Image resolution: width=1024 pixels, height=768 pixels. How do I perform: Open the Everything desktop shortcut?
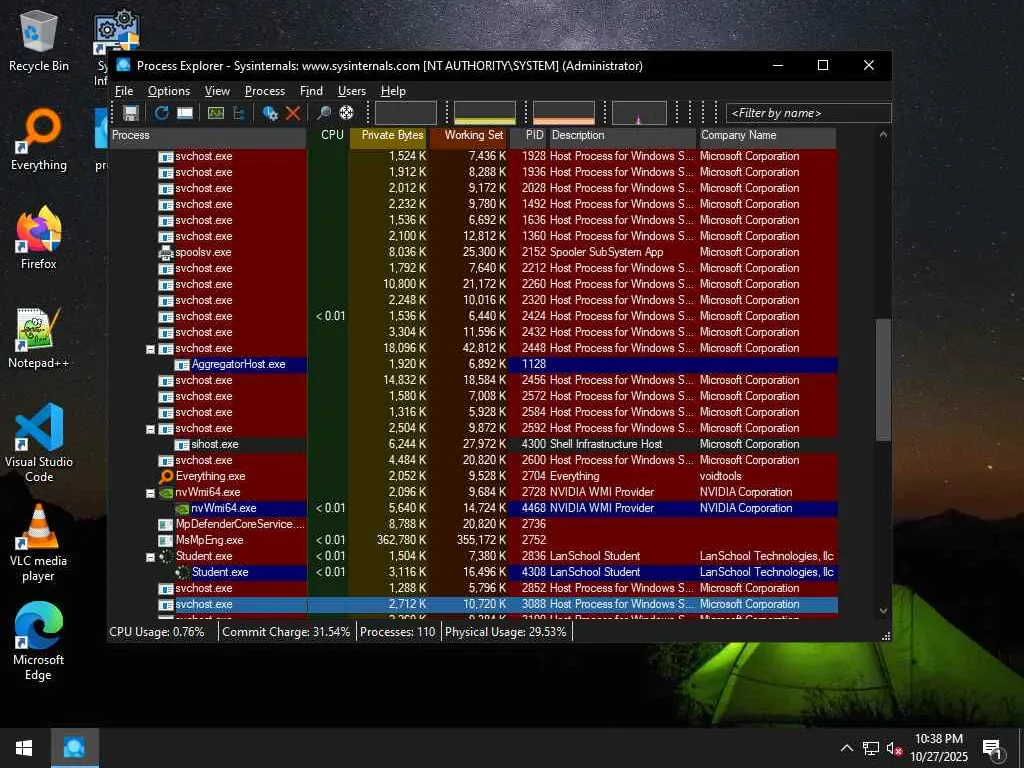[39, 140]
